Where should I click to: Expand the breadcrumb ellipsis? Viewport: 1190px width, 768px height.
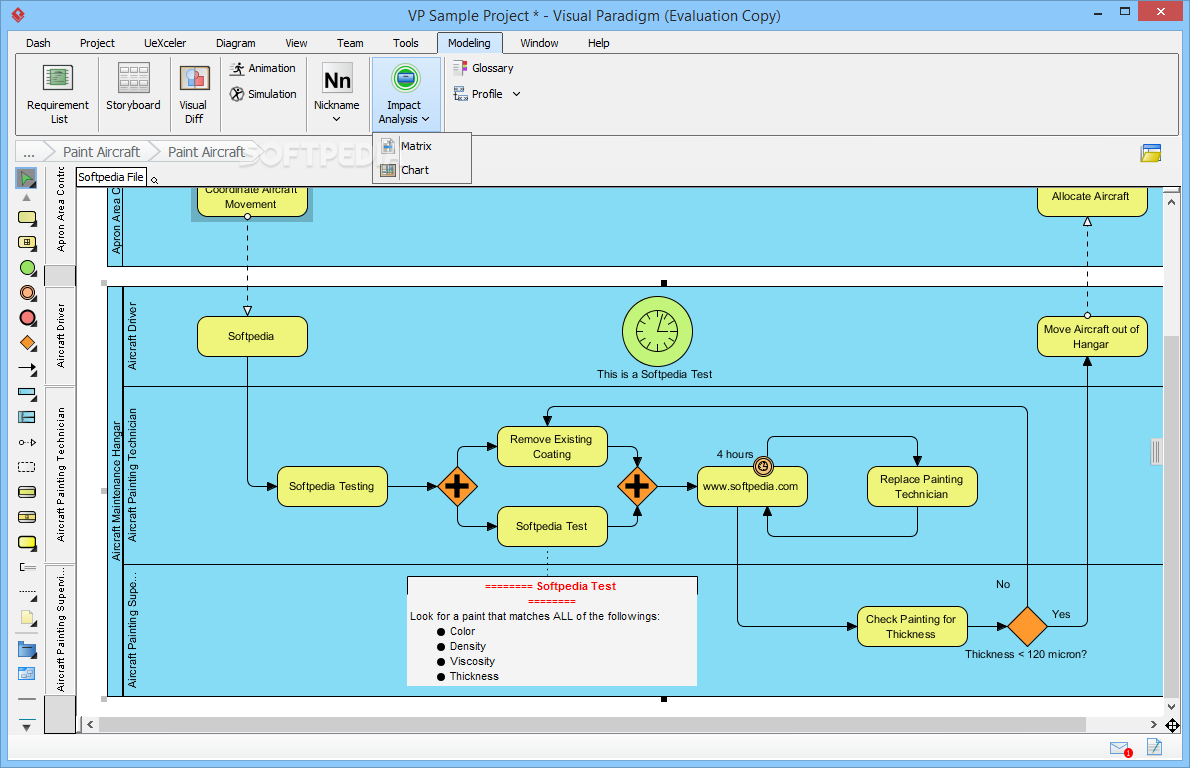point(29,152)
